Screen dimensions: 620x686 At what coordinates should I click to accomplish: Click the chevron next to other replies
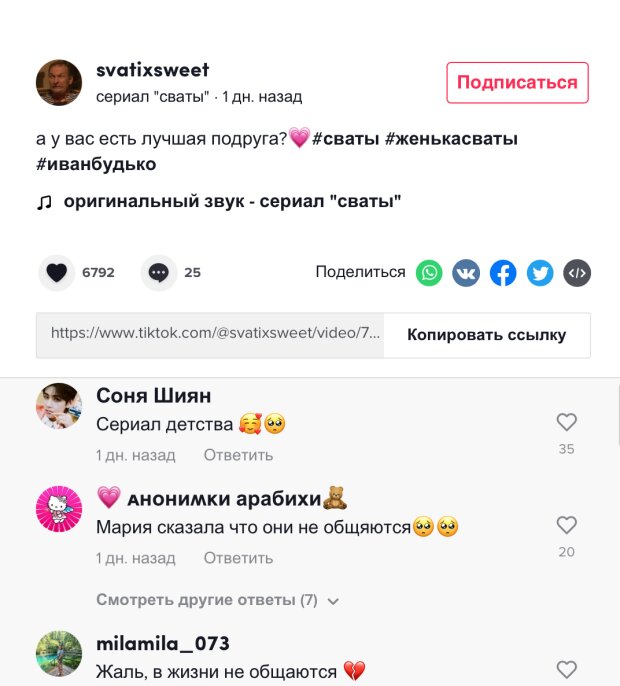[x=333, y=601]
